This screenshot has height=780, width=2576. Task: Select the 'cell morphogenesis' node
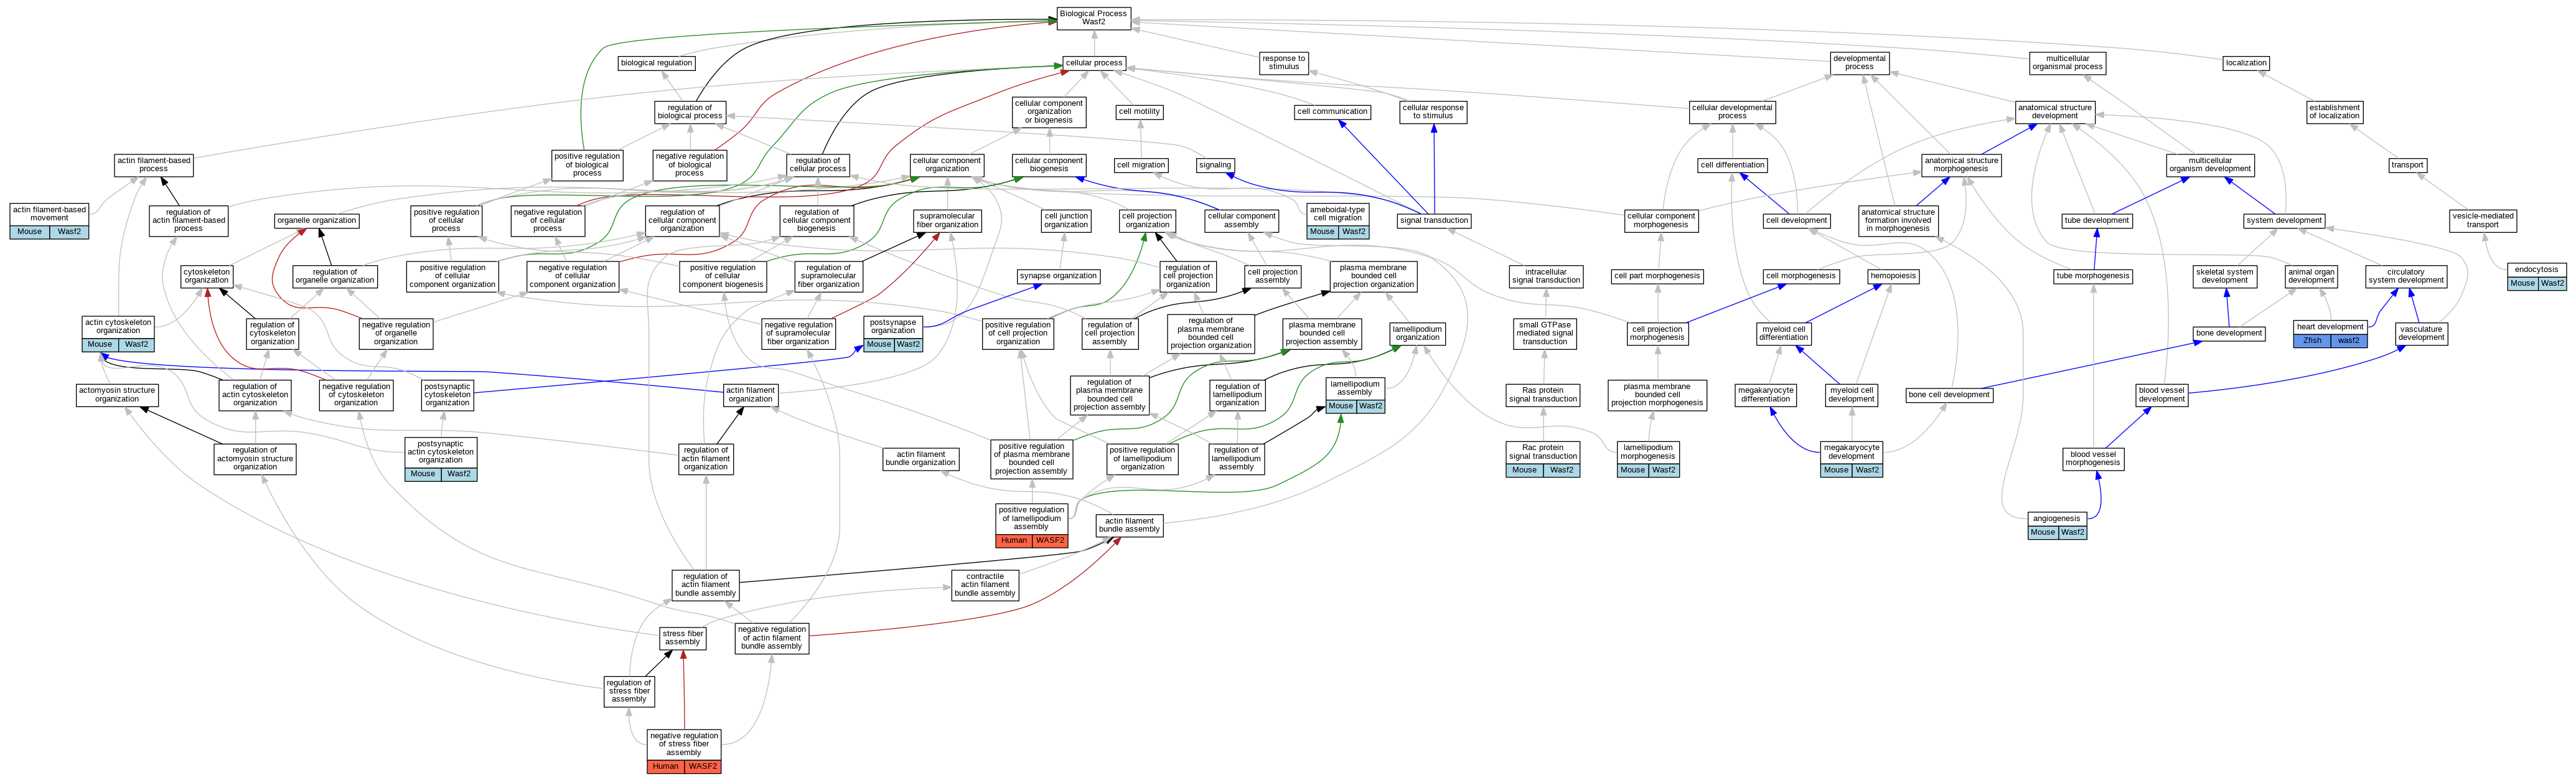point(1800,276)
